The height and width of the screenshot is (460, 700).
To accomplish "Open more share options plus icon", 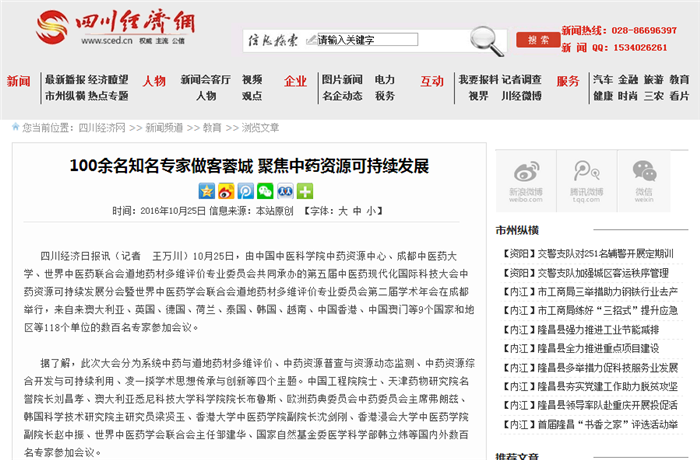I will point(303,190).
